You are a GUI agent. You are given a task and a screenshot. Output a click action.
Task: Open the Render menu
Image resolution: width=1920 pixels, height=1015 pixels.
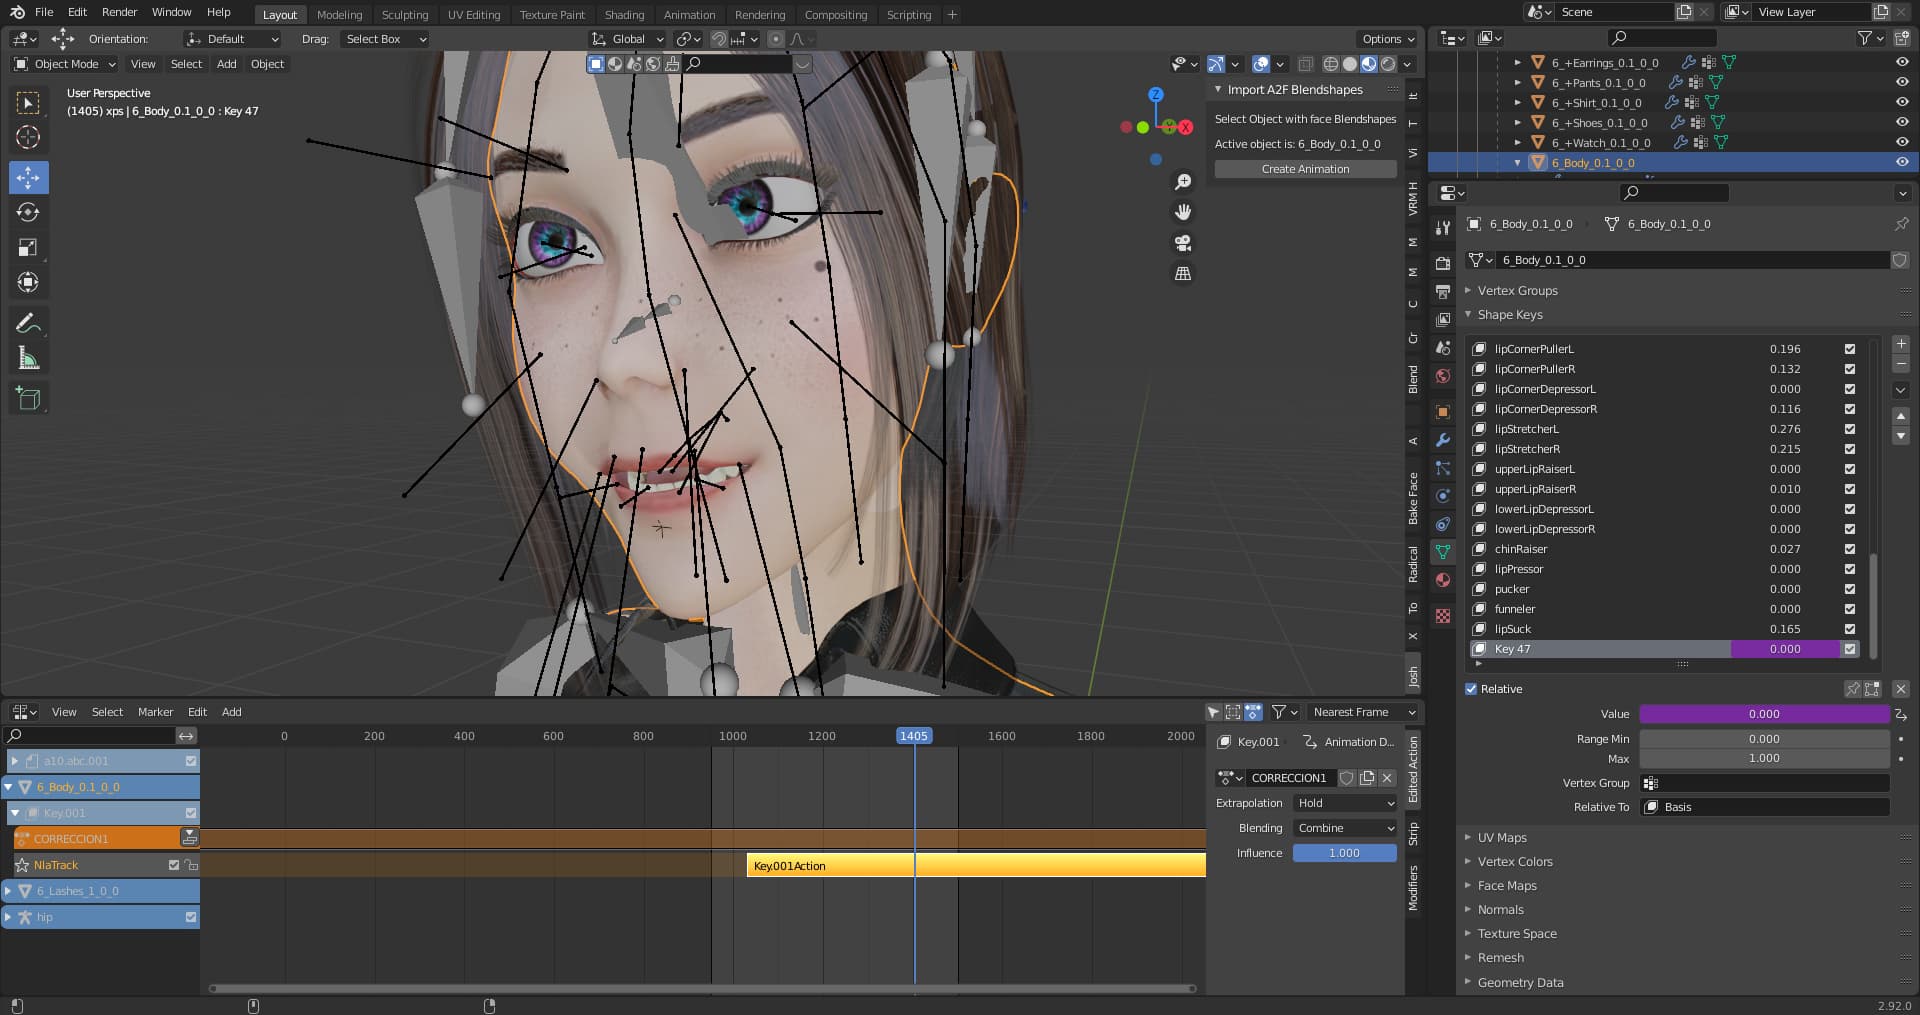[119, 12]
